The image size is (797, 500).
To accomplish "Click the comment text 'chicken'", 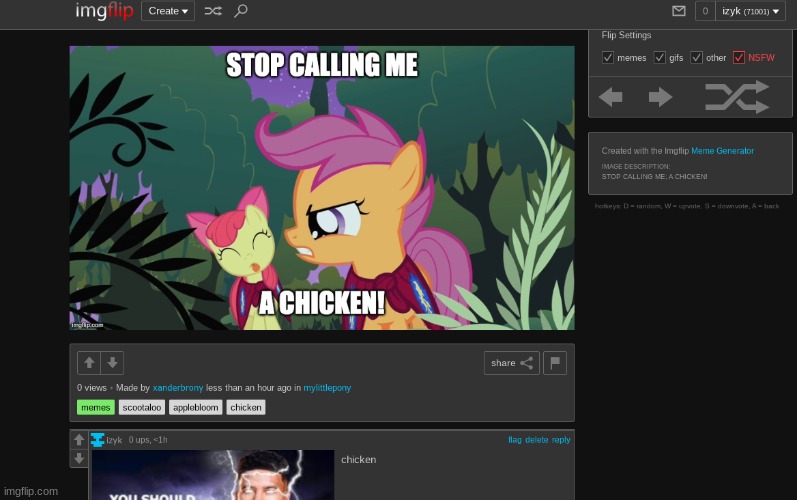I will coord(359,459).
